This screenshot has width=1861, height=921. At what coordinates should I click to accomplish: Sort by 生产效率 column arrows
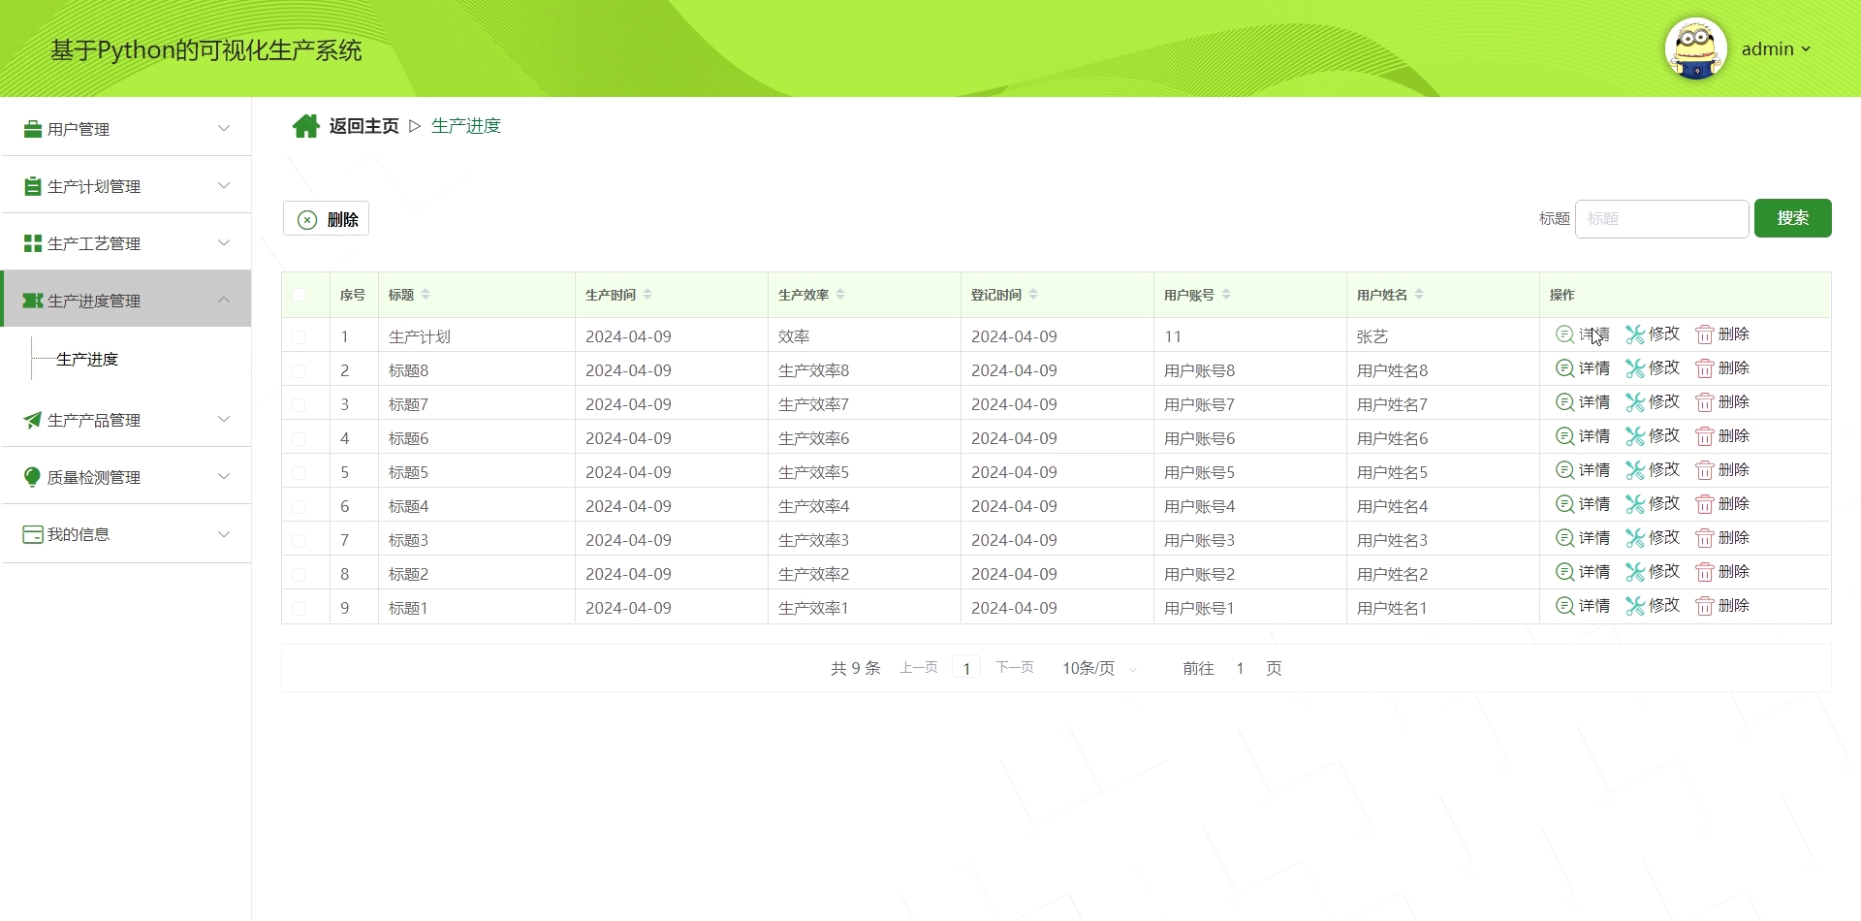tap(841, 294)
